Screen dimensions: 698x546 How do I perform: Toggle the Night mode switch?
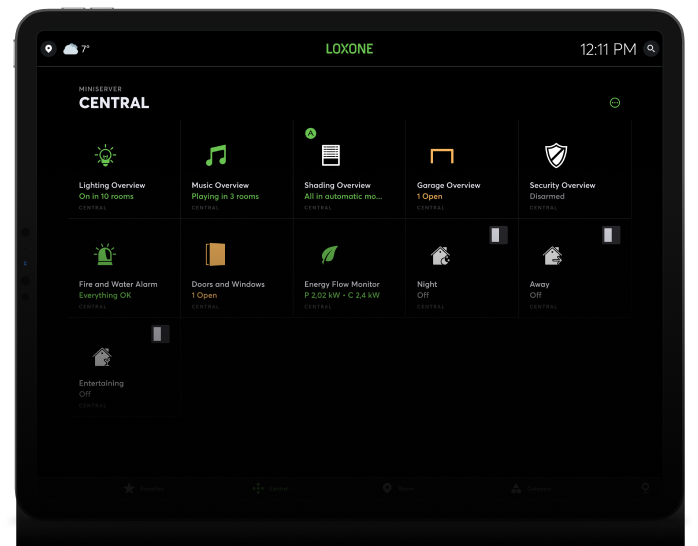click(x=499, y=235)
